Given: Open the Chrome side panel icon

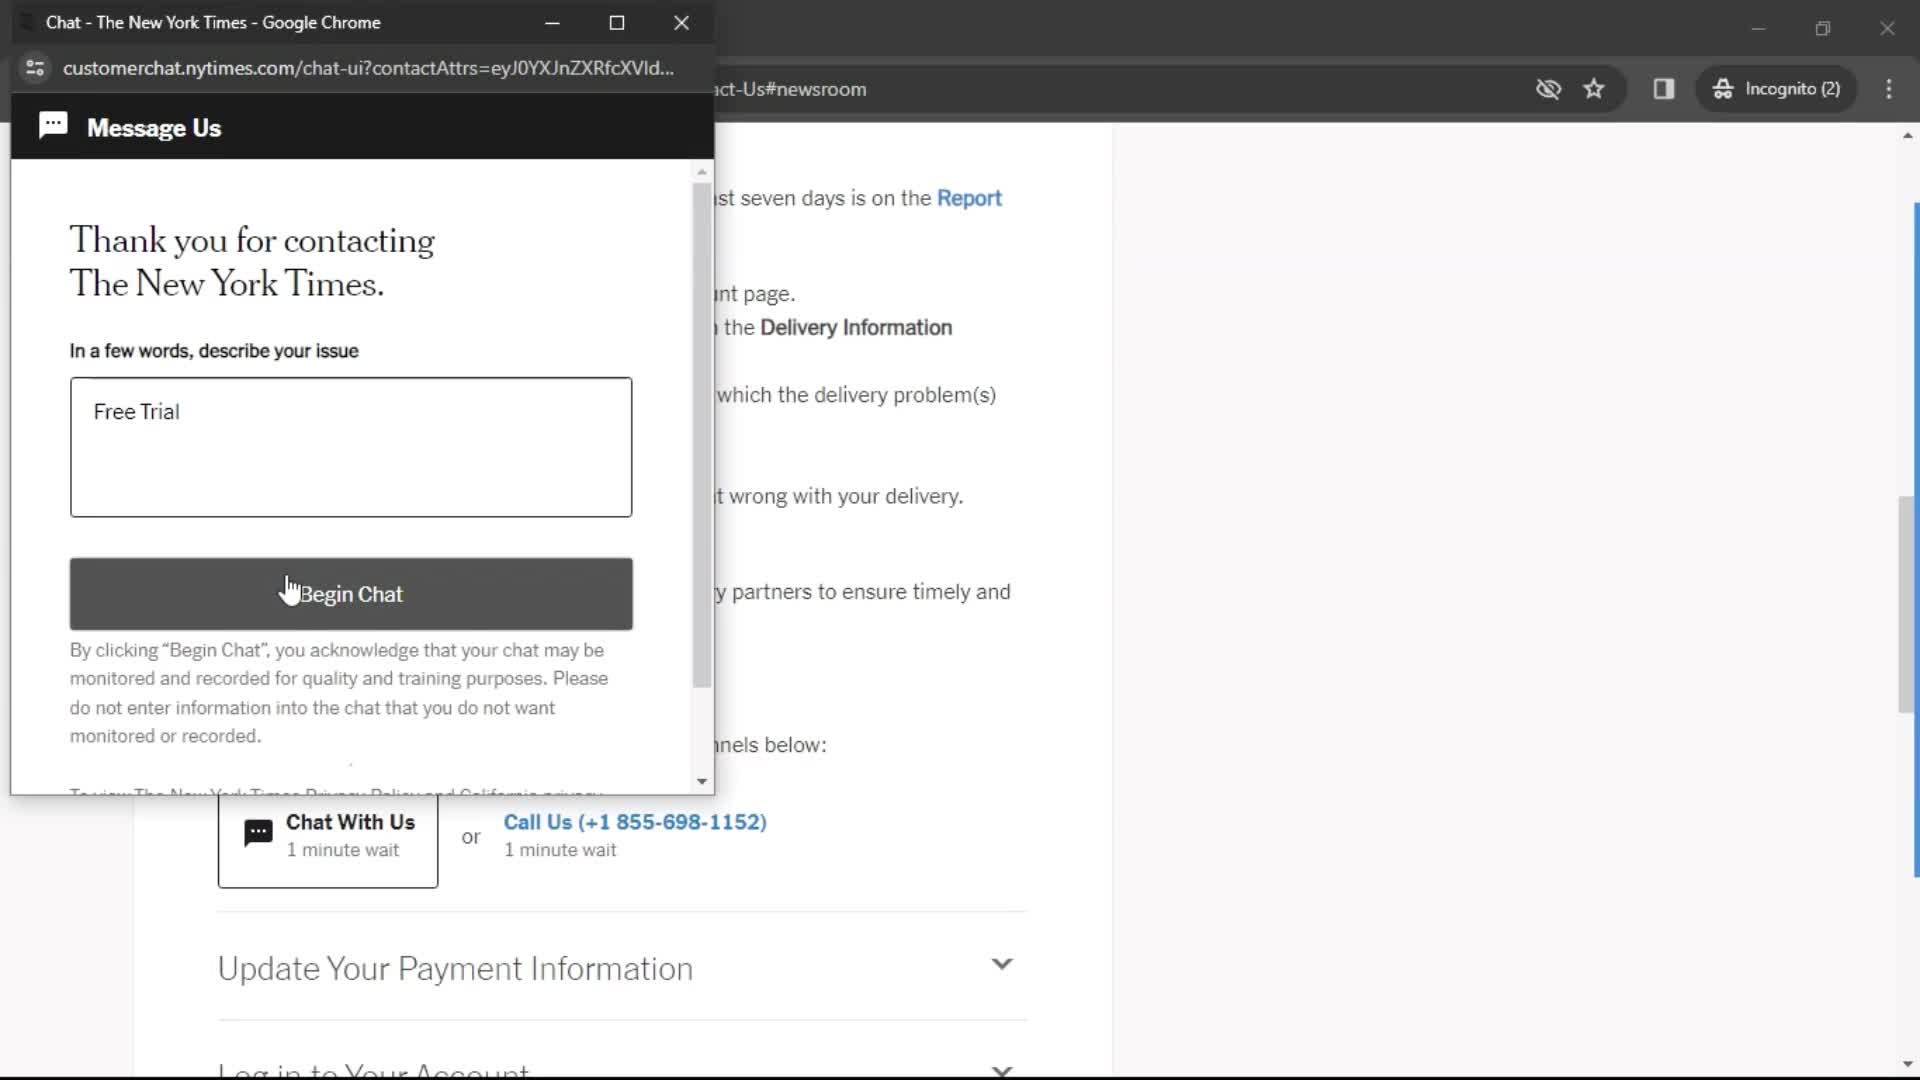Looking at the screenshot, I should (1664, 89).
